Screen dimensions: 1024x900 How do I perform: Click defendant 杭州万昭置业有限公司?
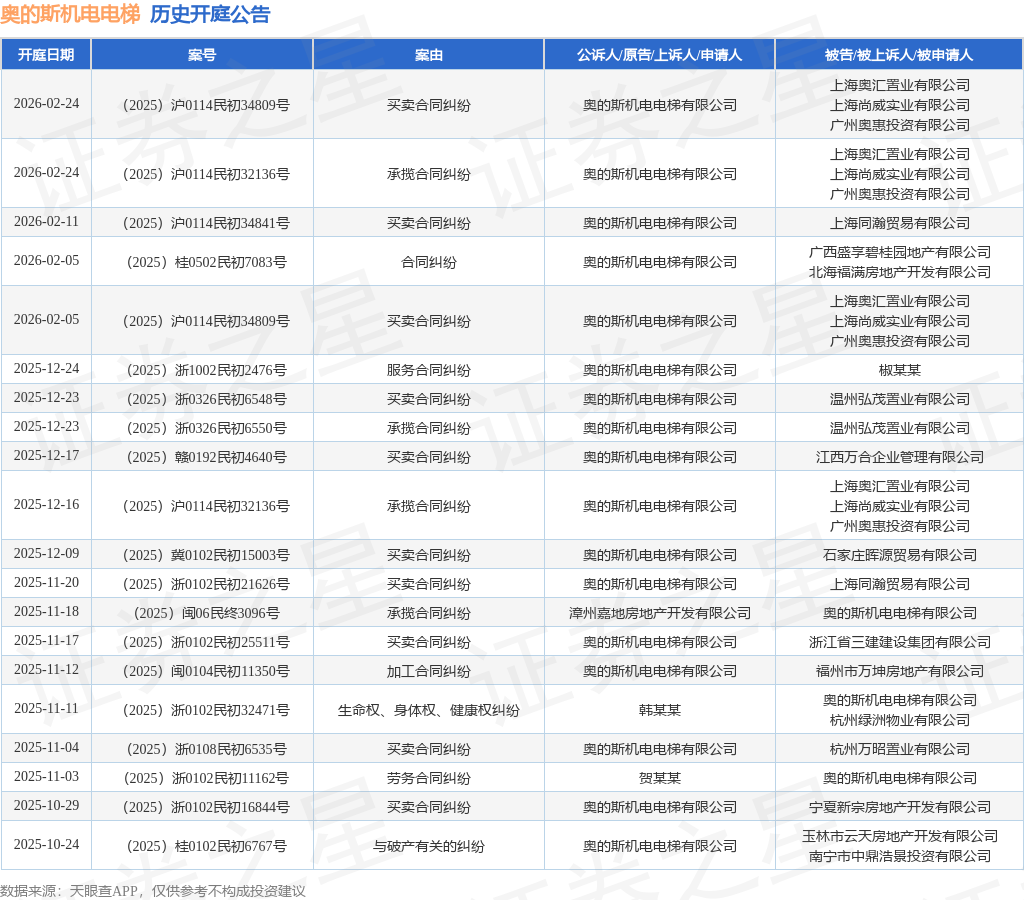click(x=899, y=749)
